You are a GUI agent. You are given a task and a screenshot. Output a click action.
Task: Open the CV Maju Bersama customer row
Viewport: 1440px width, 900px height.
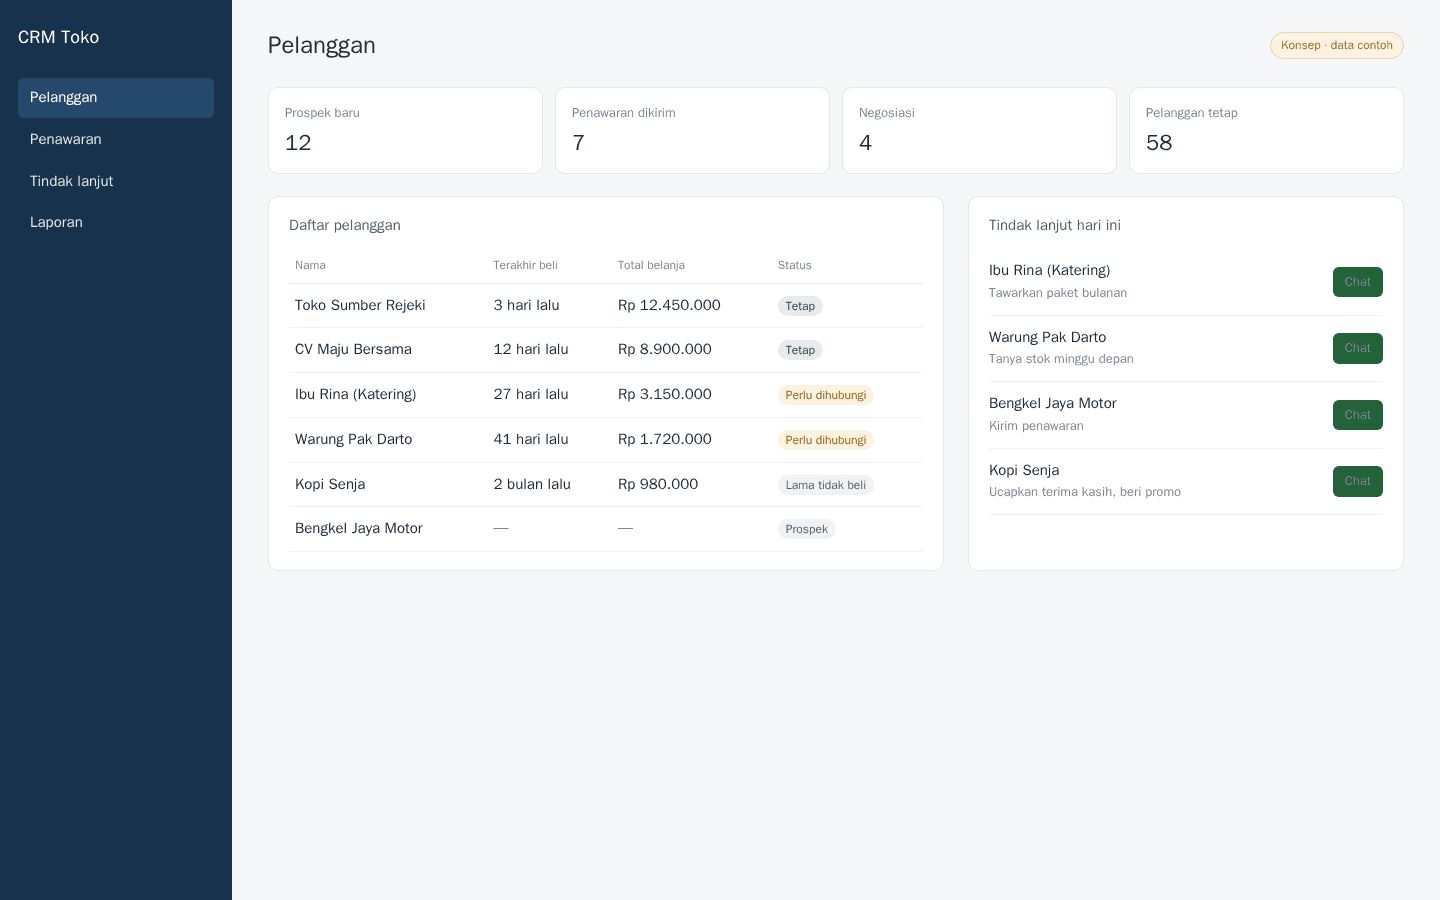click(606, 350)
